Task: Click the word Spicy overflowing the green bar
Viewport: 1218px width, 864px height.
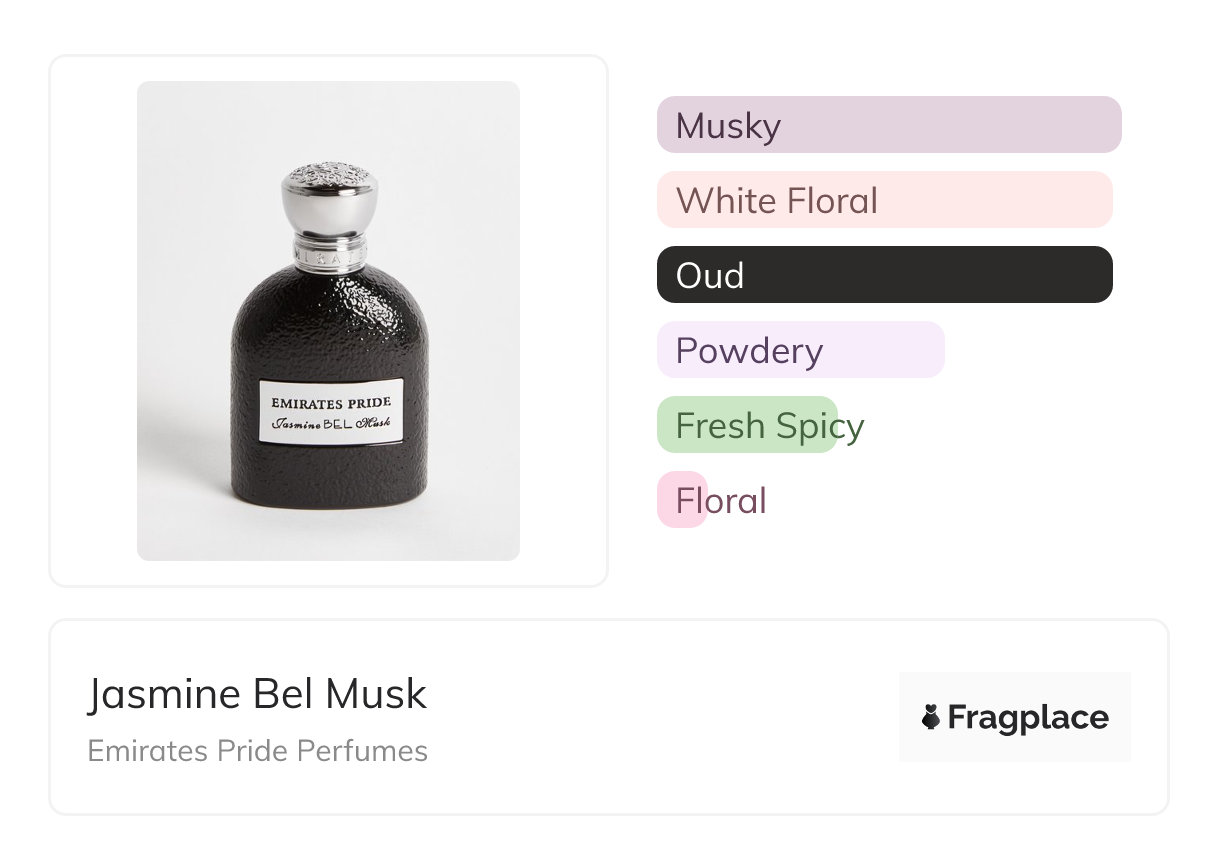Action: click(820, 426)
